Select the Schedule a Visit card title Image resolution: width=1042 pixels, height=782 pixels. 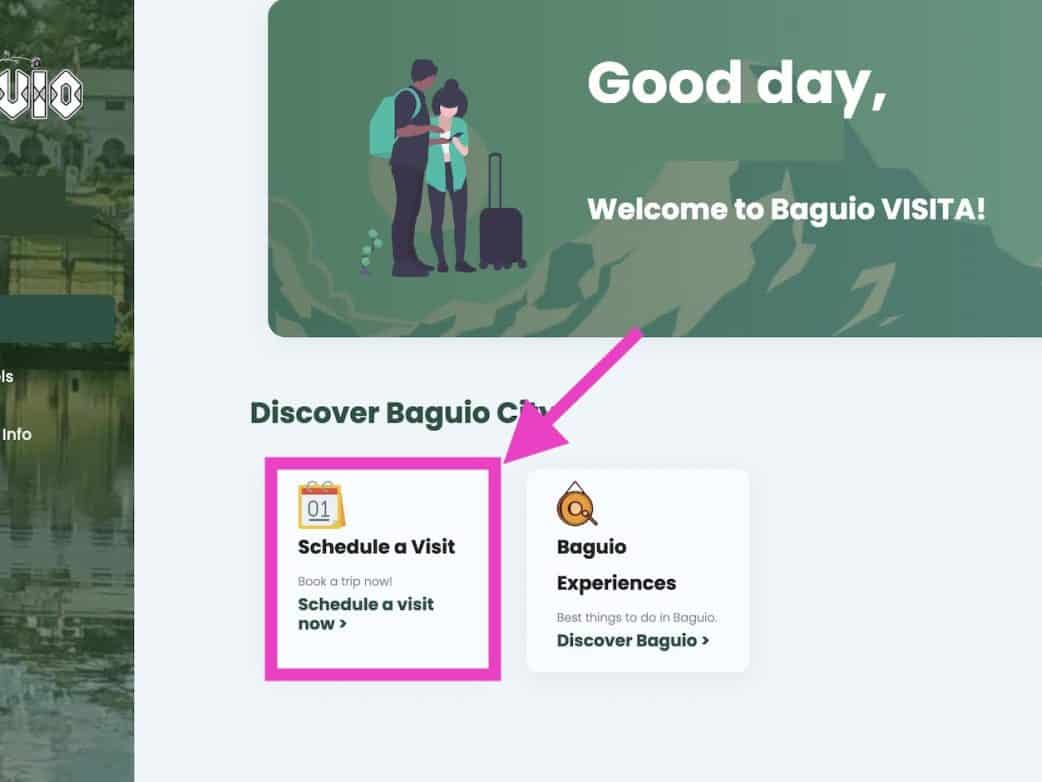(x=376, y=547)
